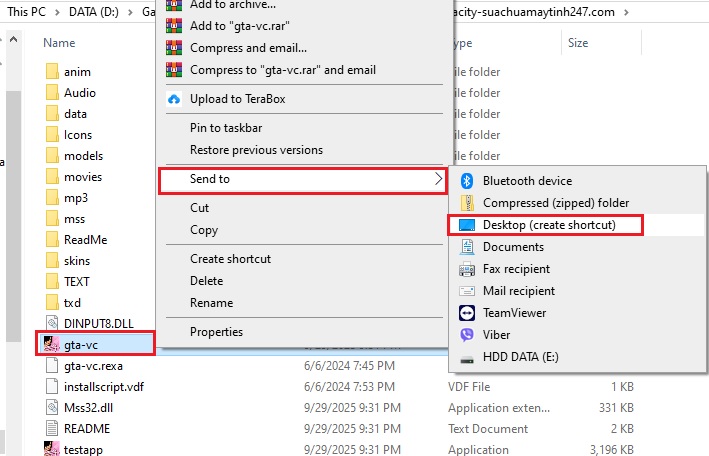This screenshot has height=456, width=709.
Task: Click the TeraBox cloud upload icon
Action: 174,99
